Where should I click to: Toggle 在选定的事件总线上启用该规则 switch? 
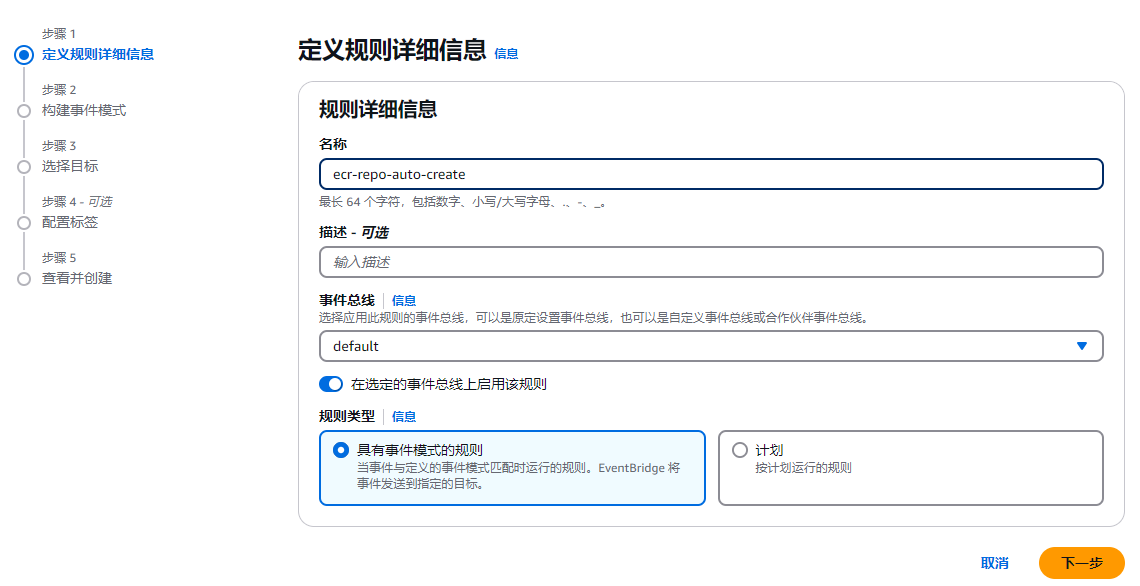coord(331,384)
